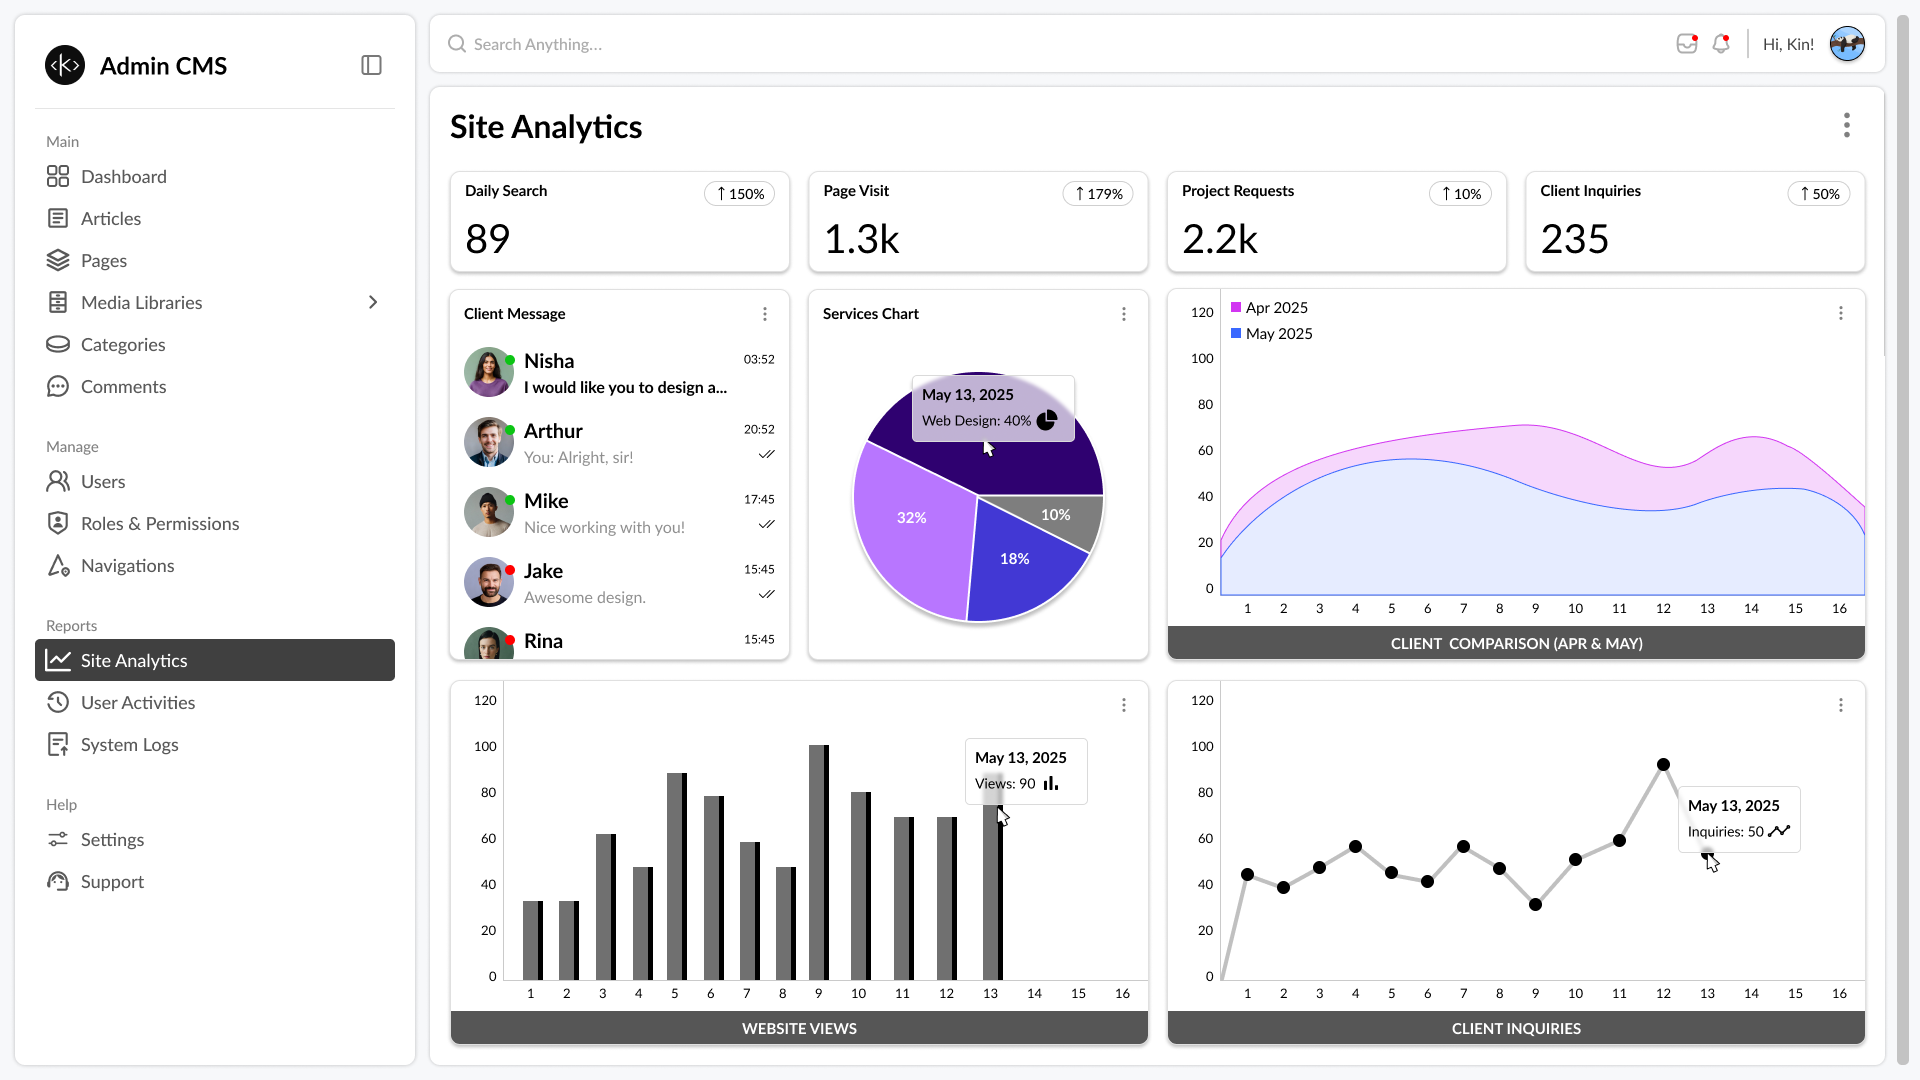
Task: Open the notifications bell
Action: pos(1721,44)
